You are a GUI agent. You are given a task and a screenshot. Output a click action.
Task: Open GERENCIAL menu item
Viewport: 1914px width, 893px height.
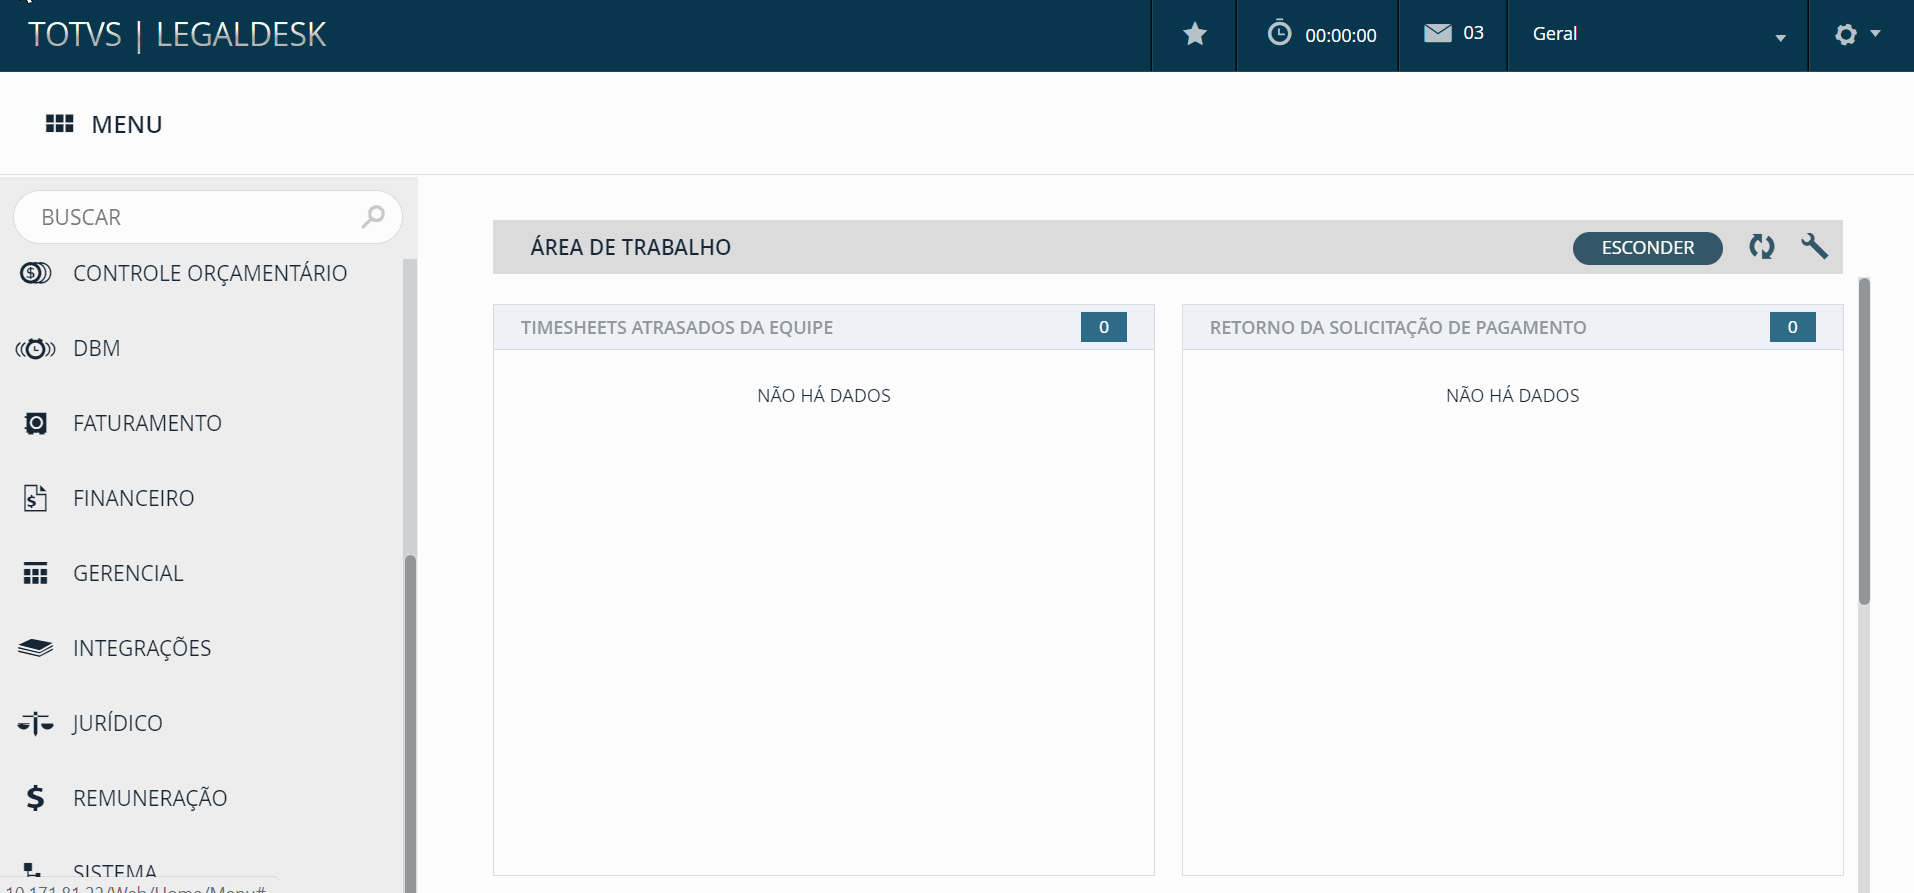click(128, 573)
